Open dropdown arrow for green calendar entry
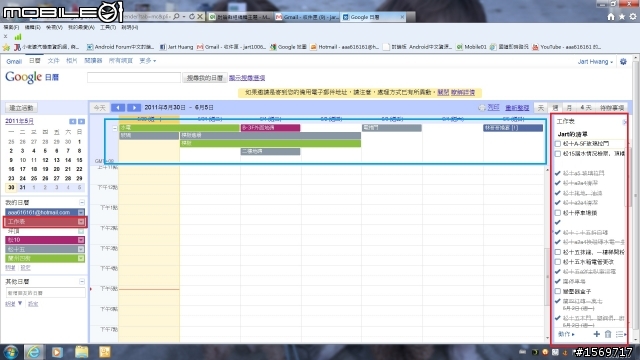Screen dimensions: 640x360 coord(81,258)
